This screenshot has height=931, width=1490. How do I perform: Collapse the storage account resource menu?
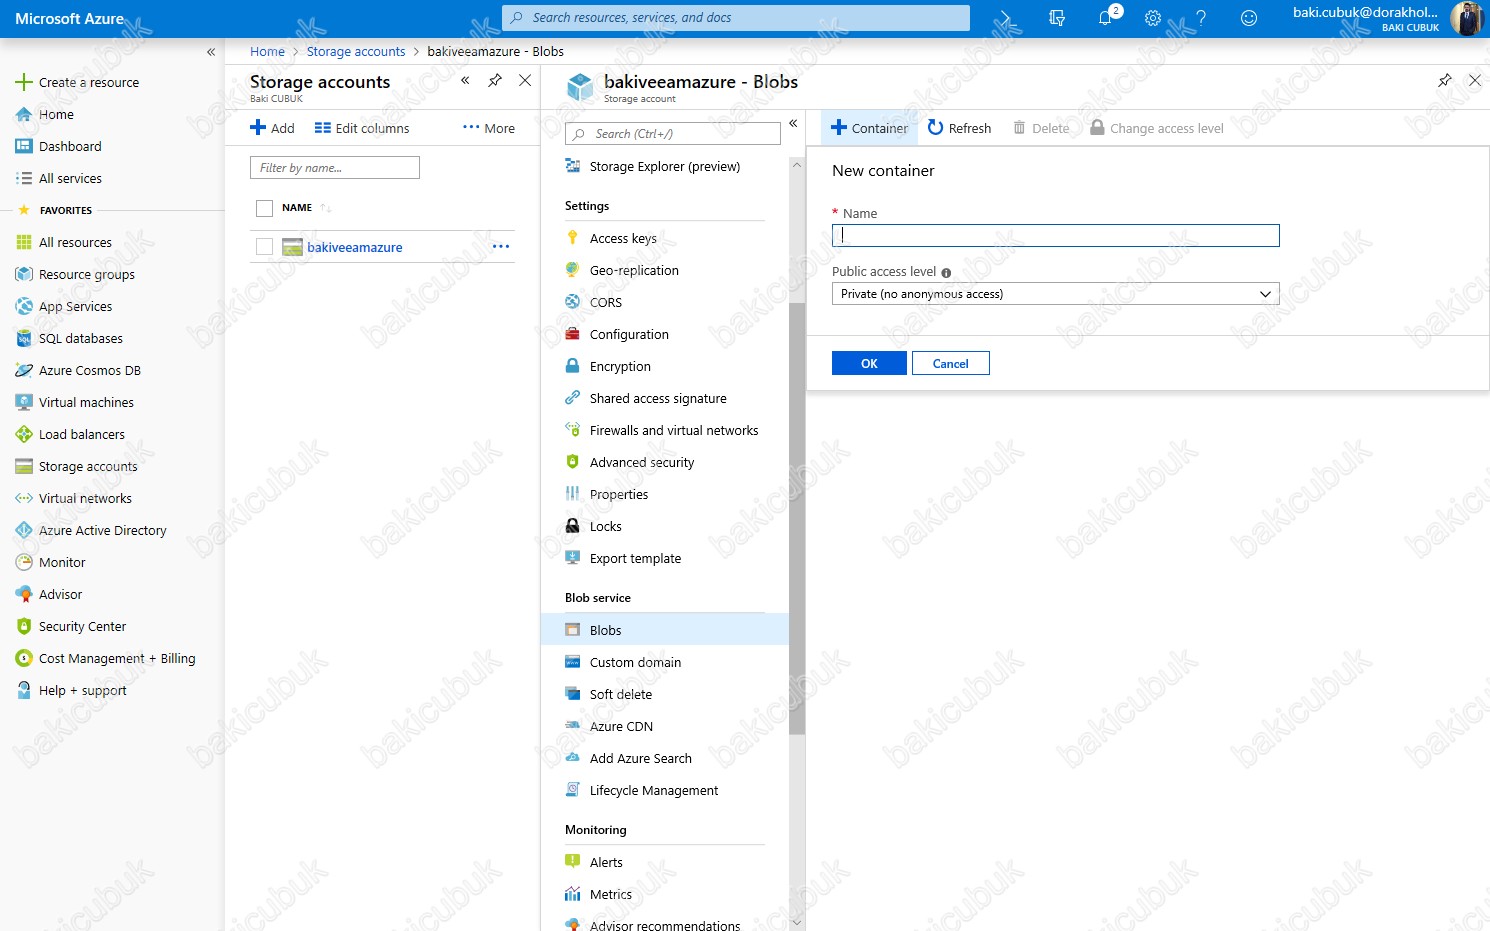coord(793,123)
